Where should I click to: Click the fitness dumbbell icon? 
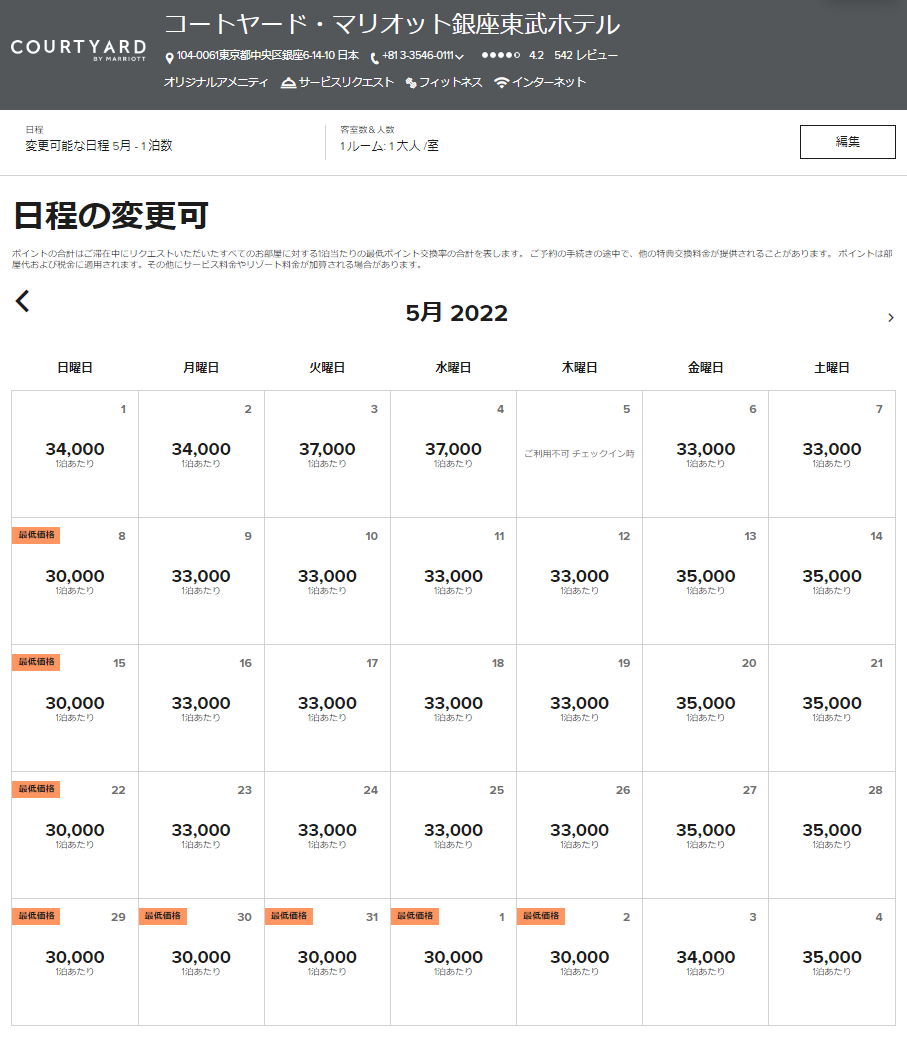point(411,83)
